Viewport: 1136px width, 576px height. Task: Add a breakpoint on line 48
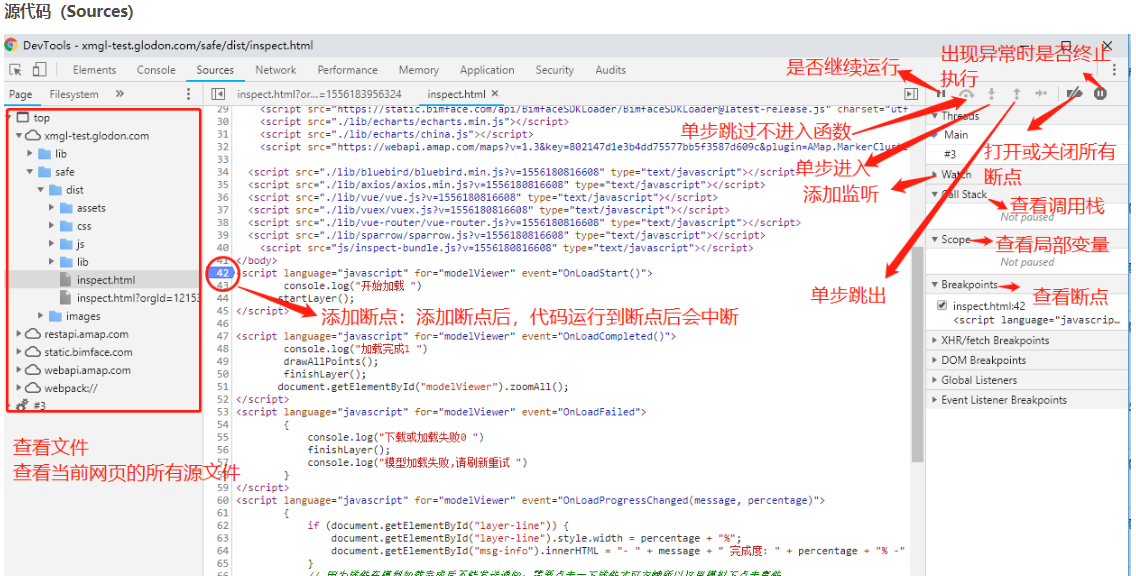click(223, 348)
